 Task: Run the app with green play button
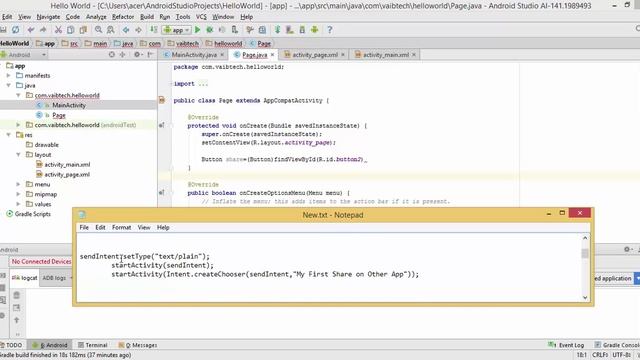tap(198, 30)
